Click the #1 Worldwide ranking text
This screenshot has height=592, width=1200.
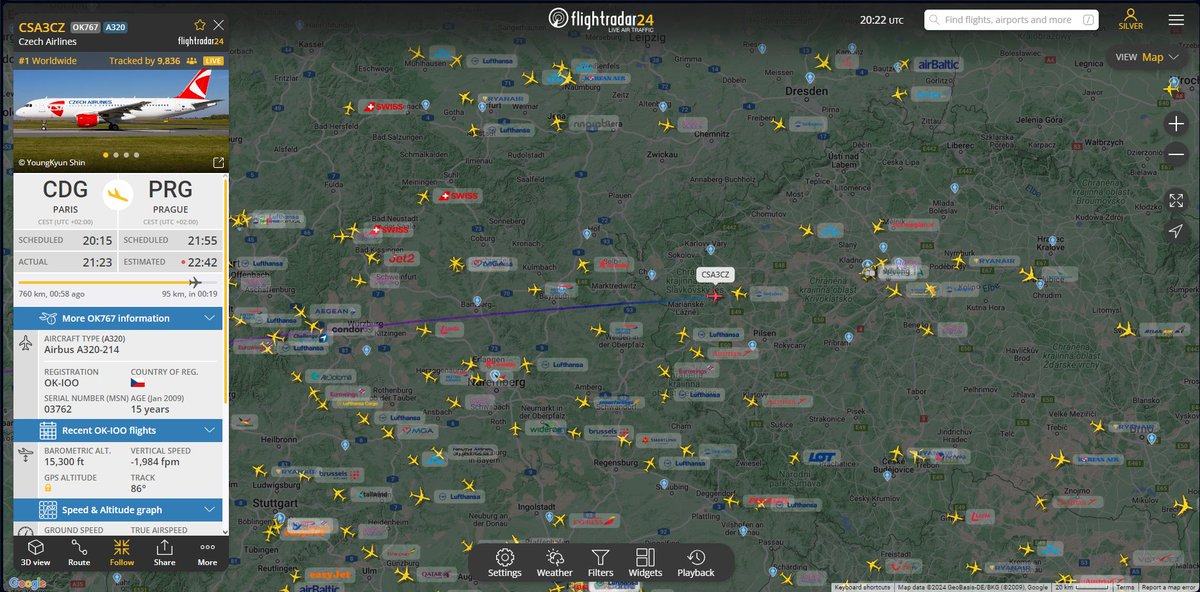pos(48,61)
